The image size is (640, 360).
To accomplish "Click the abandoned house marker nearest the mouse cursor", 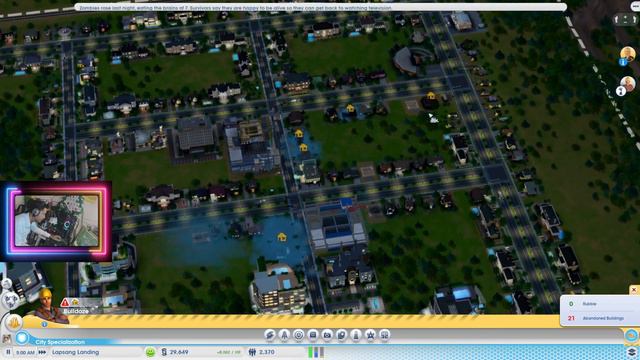I will pos(431,96).
